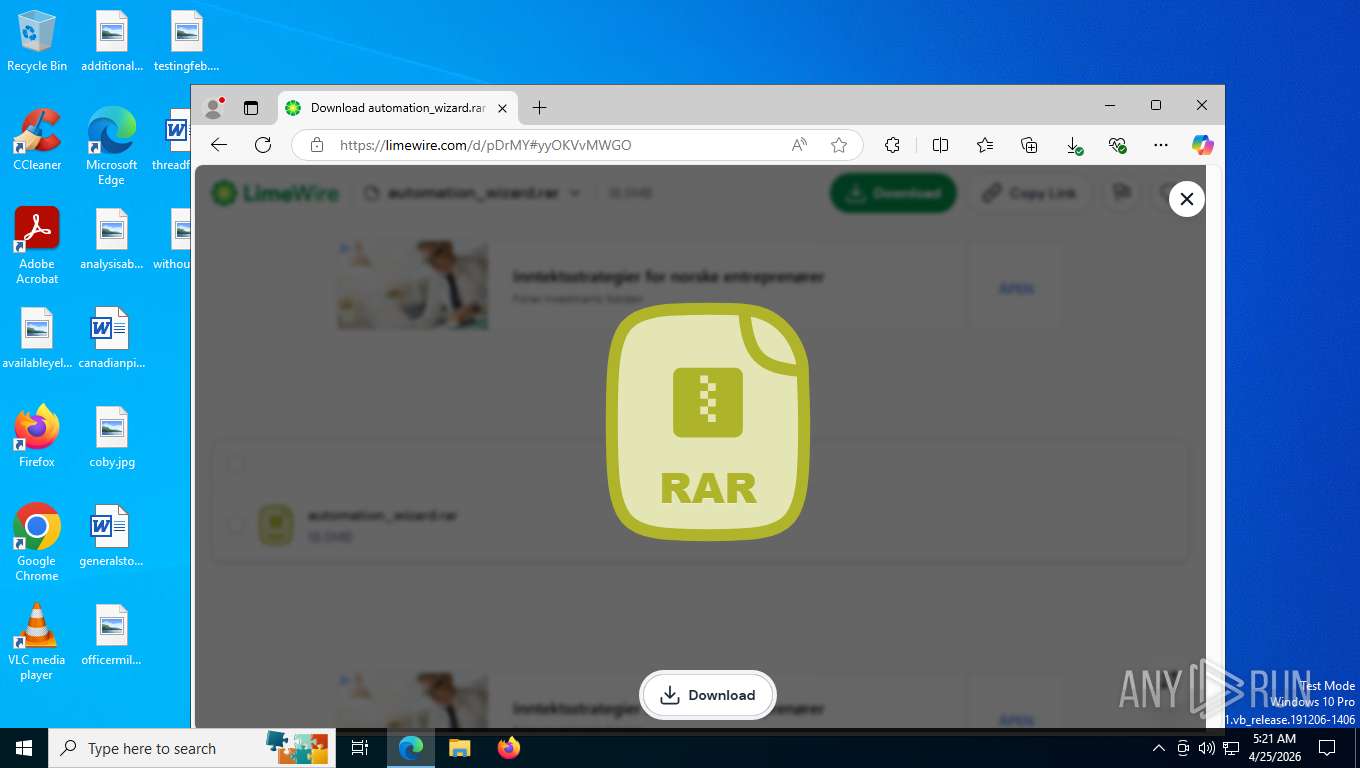Show hidden system tray icons

click(x=1159, y=748)
